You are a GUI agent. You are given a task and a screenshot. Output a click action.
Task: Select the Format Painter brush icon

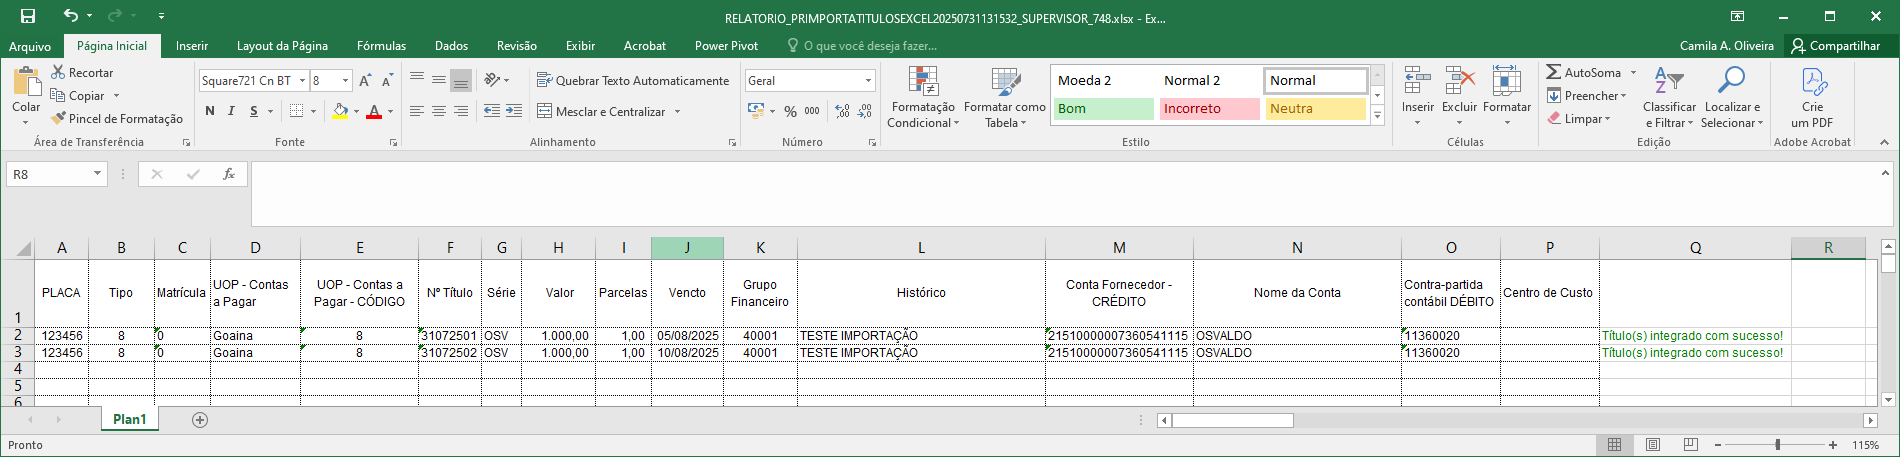click(59, 118)
